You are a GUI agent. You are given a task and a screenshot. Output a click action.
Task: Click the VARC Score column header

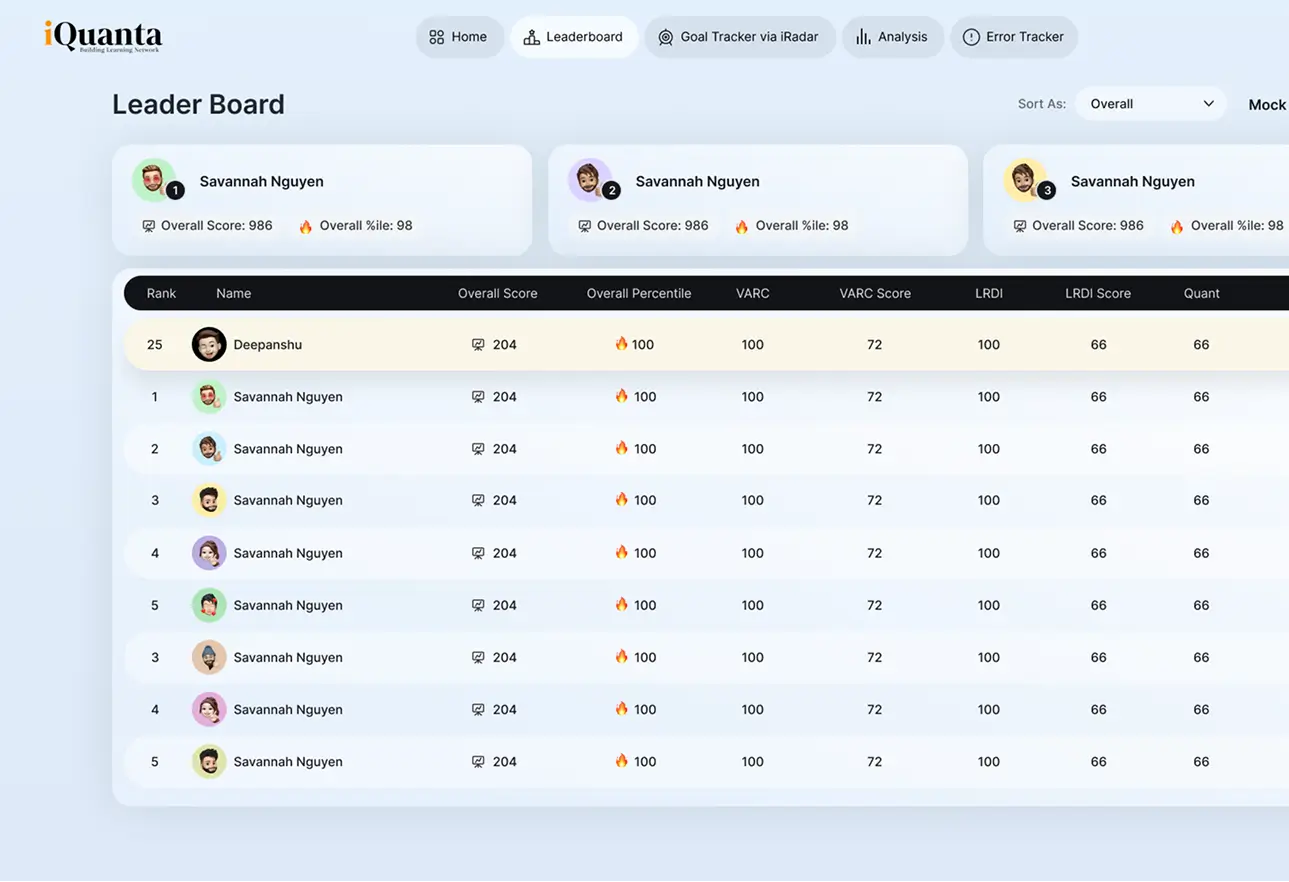875,293
